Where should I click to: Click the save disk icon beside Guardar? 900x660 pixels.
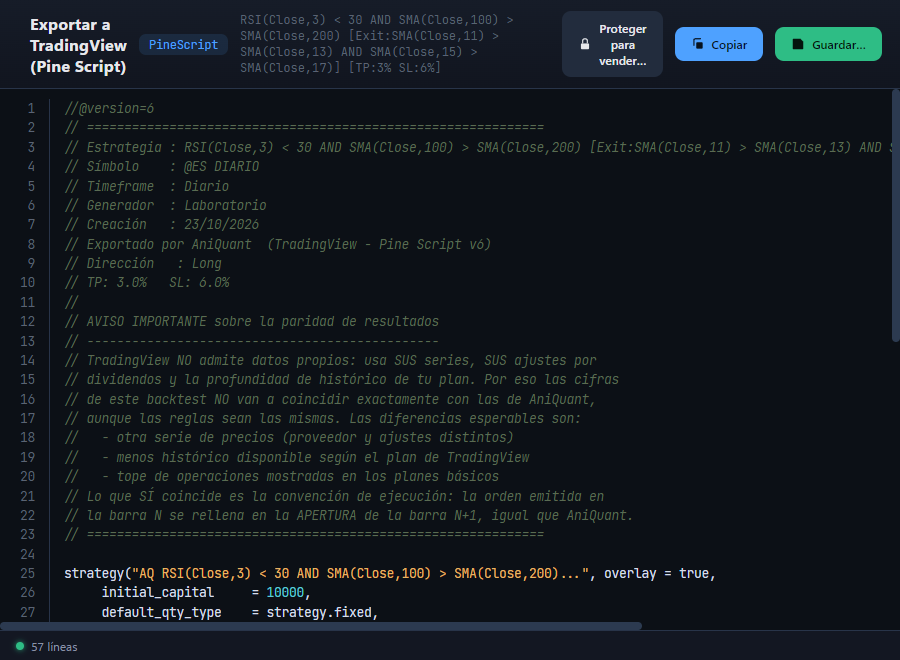pyautogui.click(x=798, y=44)
